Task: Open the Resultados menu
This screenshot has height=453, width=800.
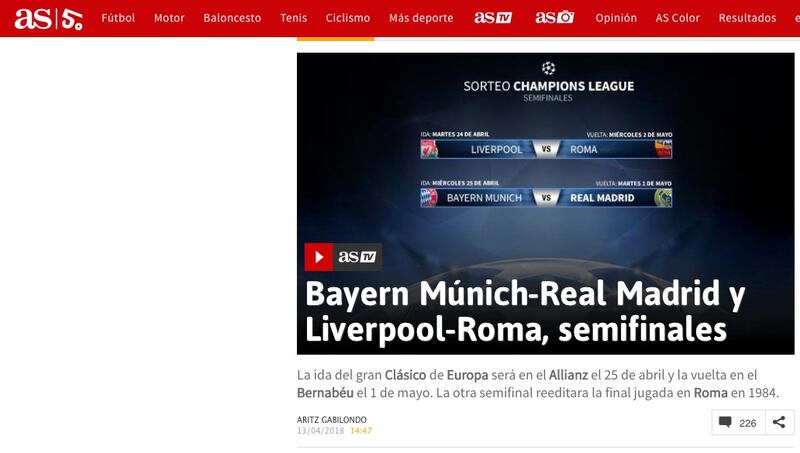Action: pyautogui.click(x=747, y=18)
